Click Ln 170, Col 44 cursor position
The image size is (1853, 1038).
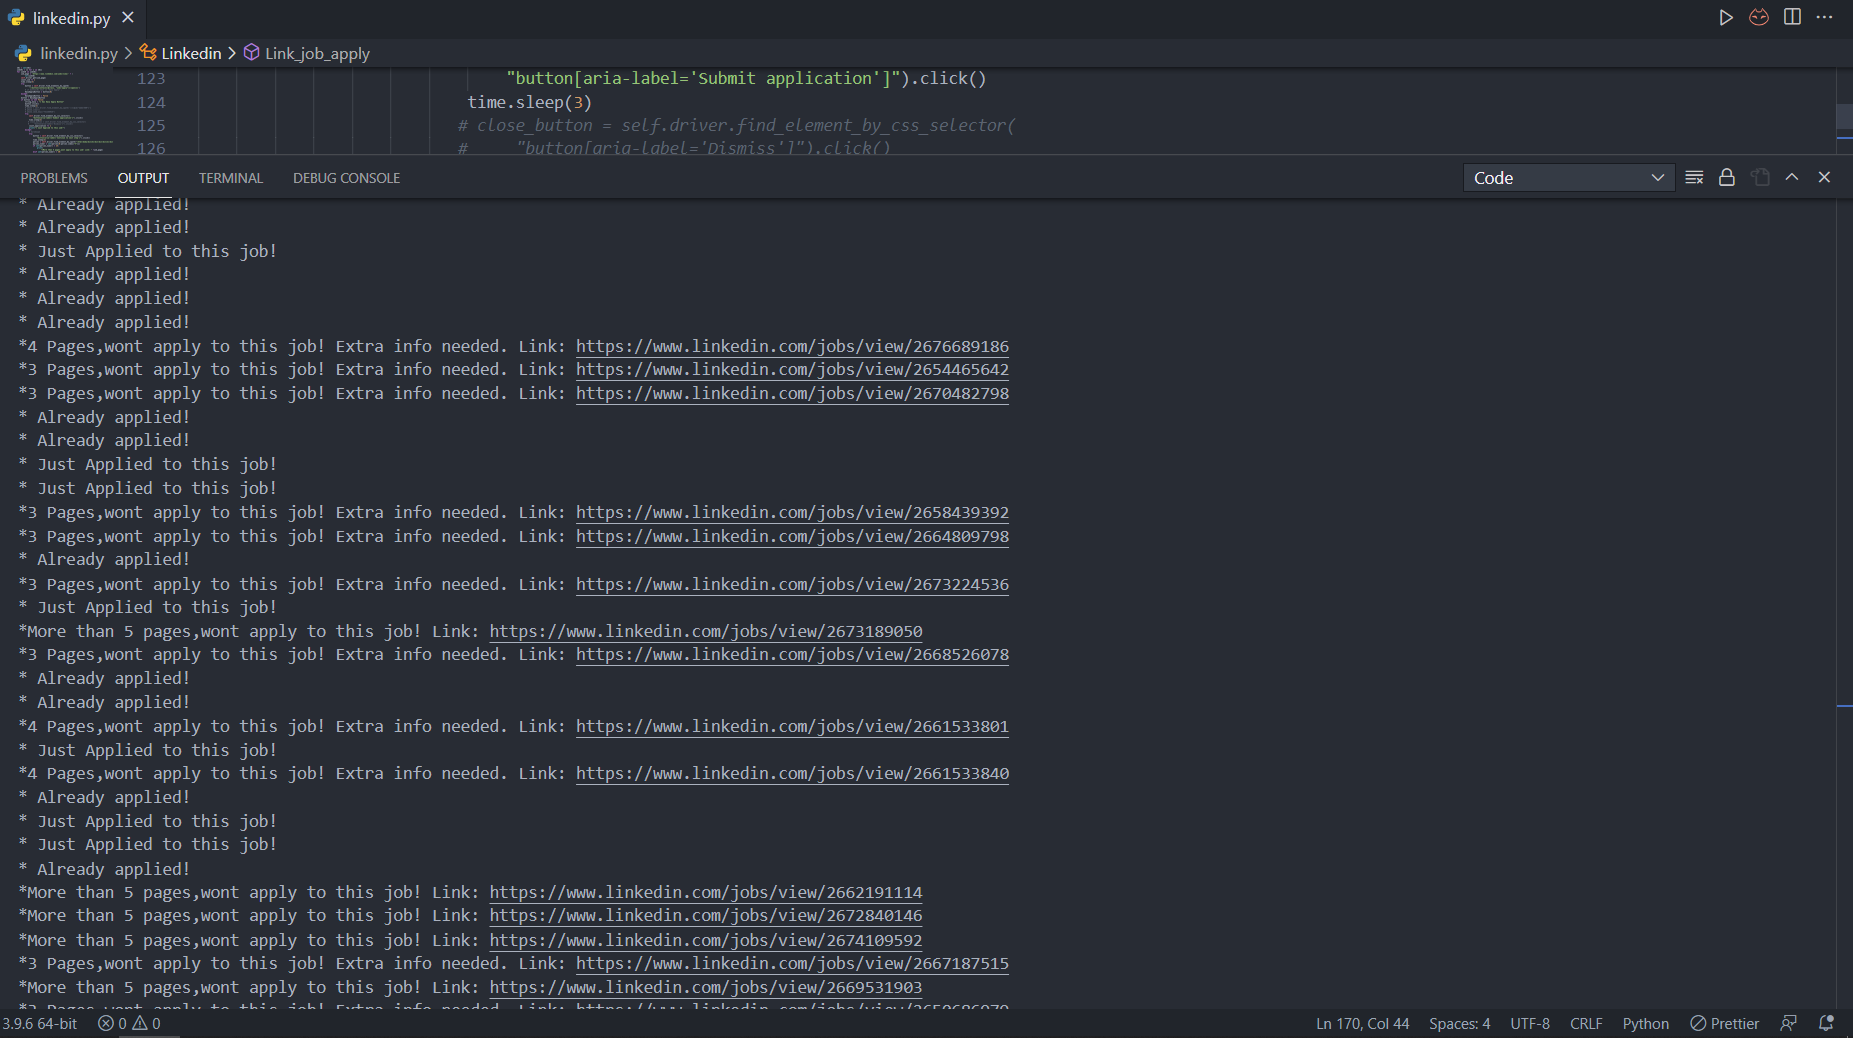click(x=1362, y=1024)
